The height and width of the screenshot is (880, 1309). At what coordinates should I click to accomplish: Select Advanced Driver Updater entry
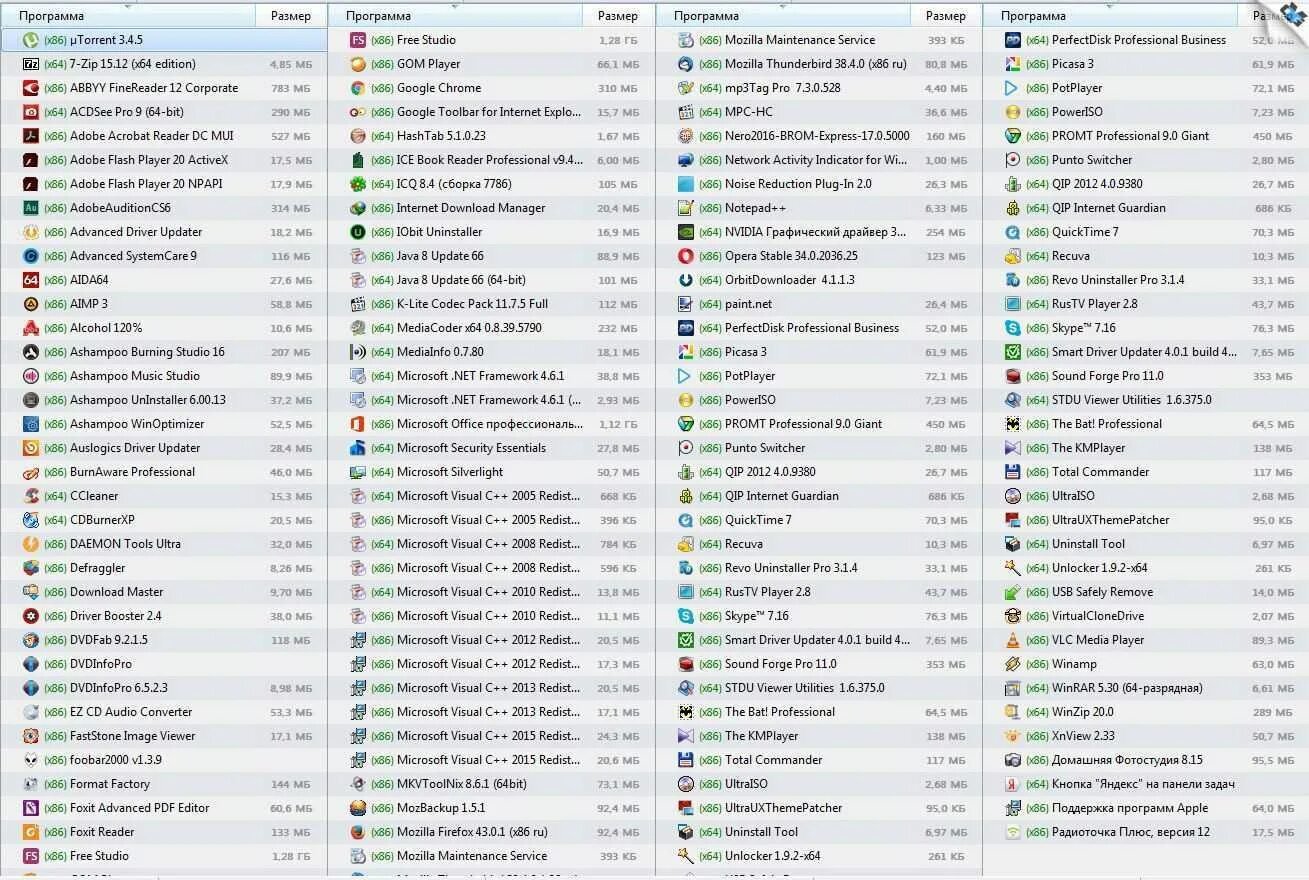click(x=164, y=232)
